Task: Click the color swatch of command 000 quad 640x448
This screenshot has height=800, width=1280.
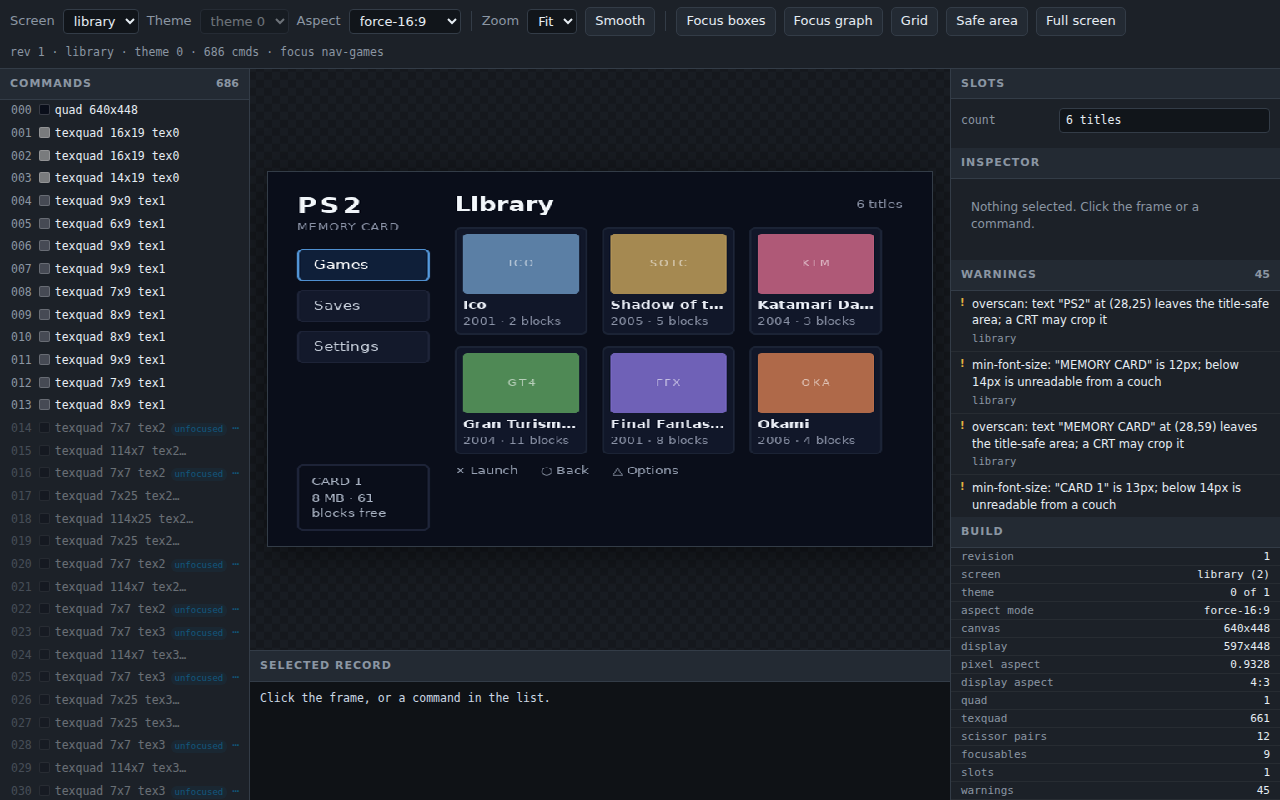Action: click(44, 110)
